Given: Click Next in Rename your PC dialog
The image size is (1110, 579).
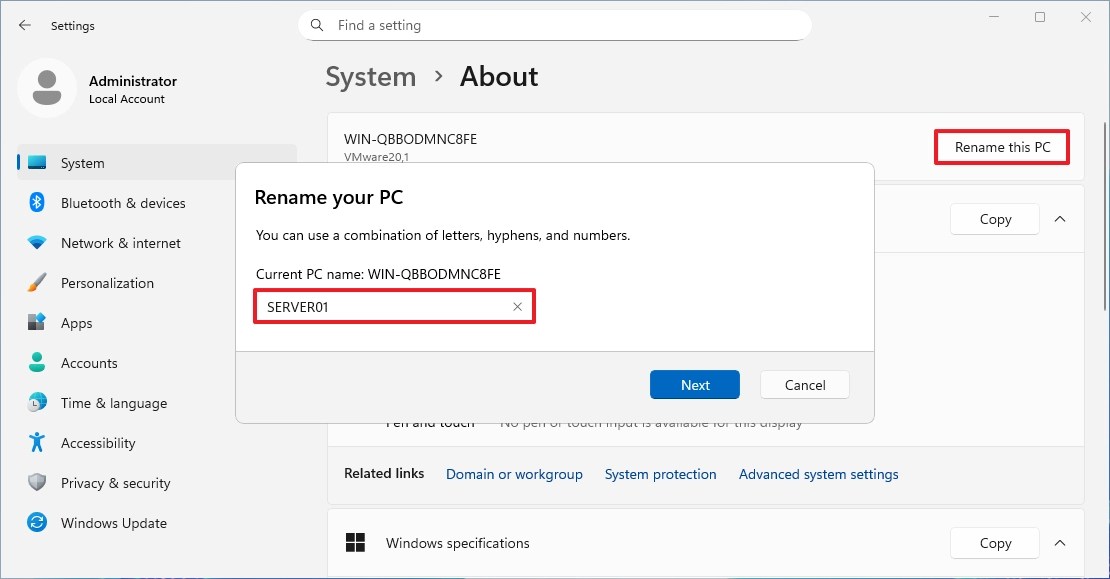Looking at the screenshot, I should point(694,385).
